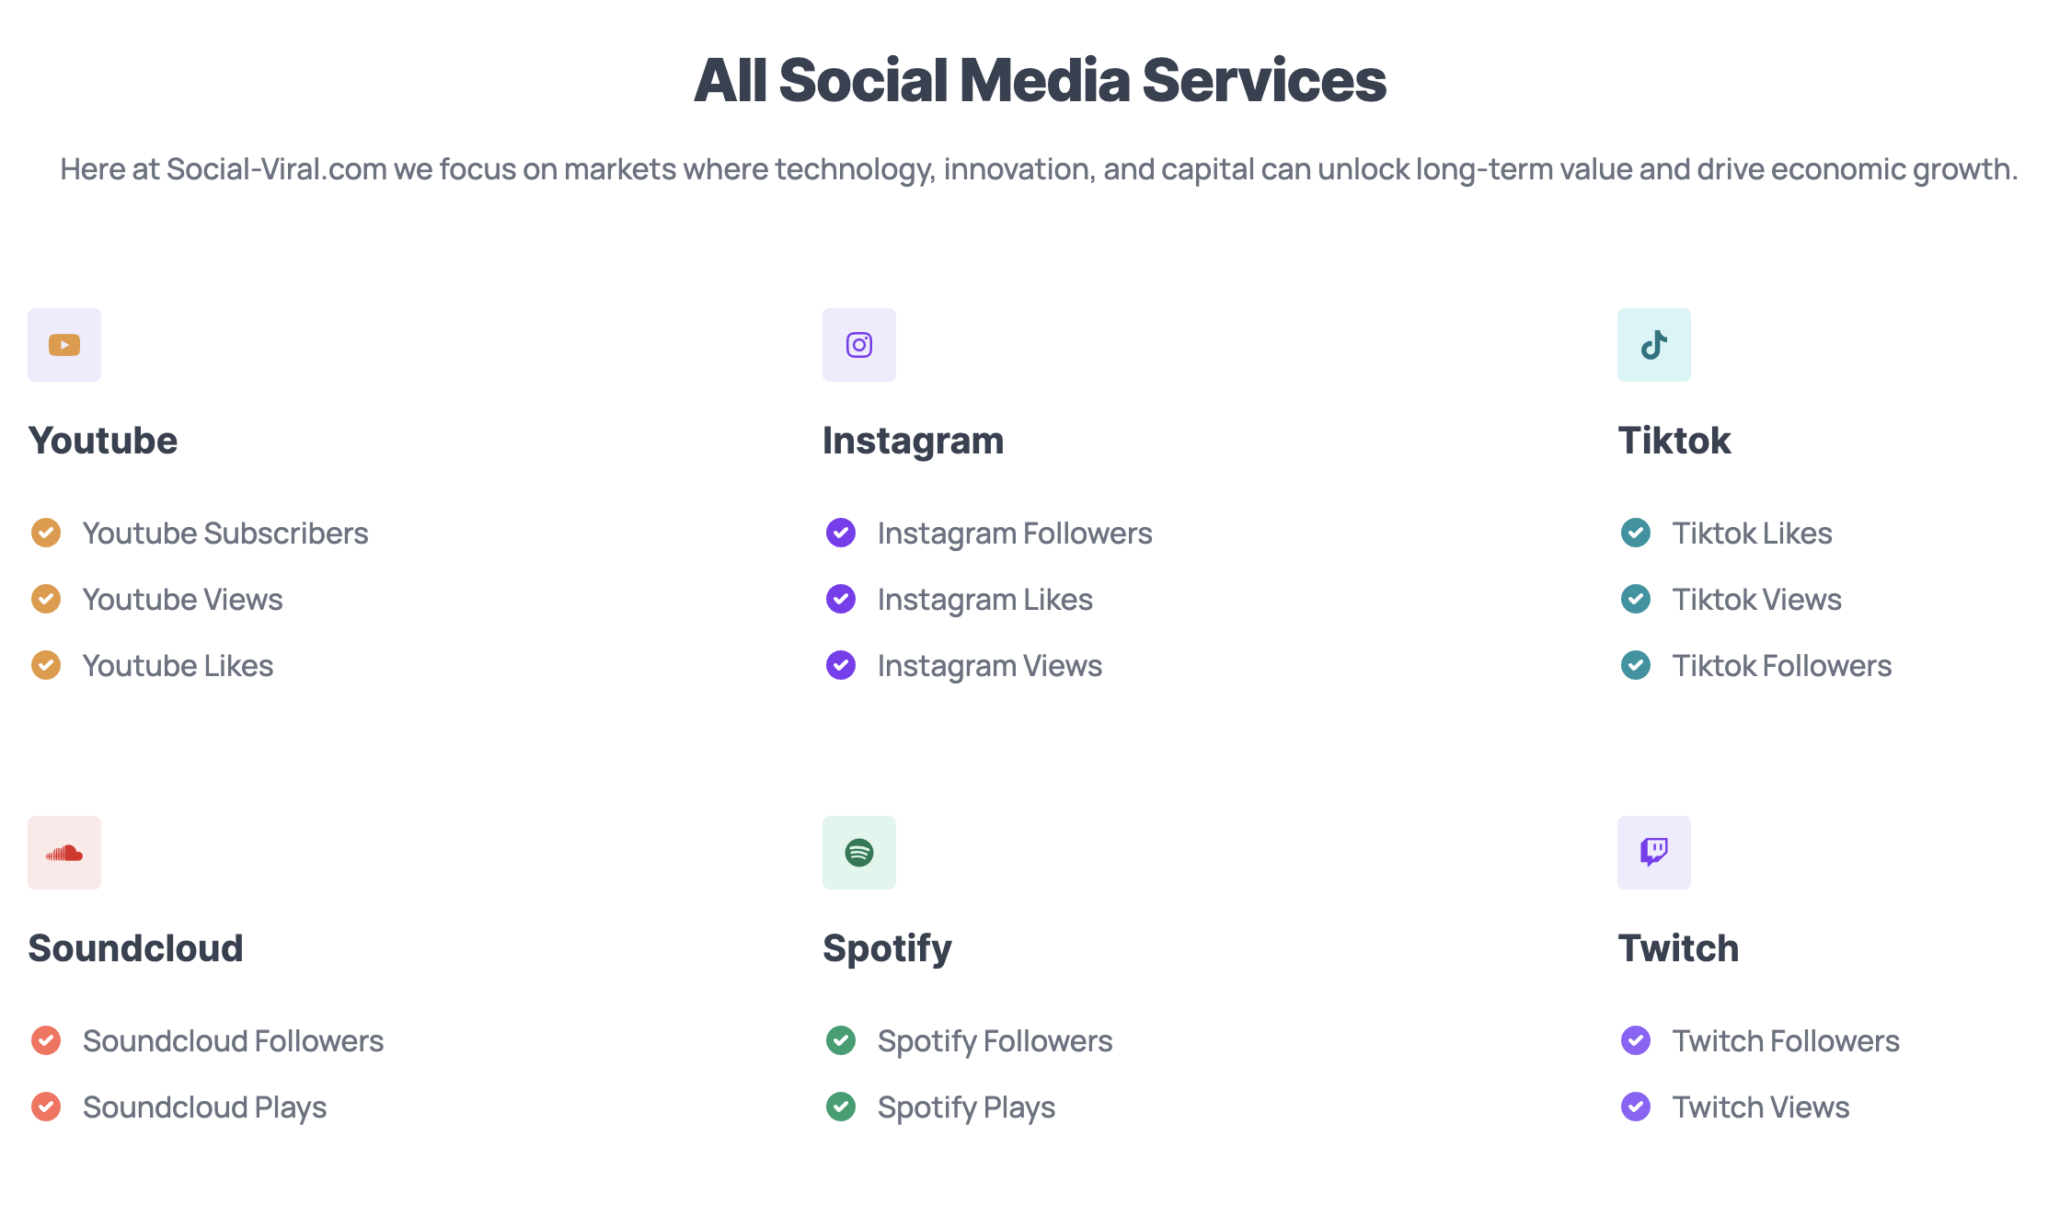This screenshot has height=1205, width=2048.
Task: Click the TikTok platform icon
Action: (x=1652, y=344)
